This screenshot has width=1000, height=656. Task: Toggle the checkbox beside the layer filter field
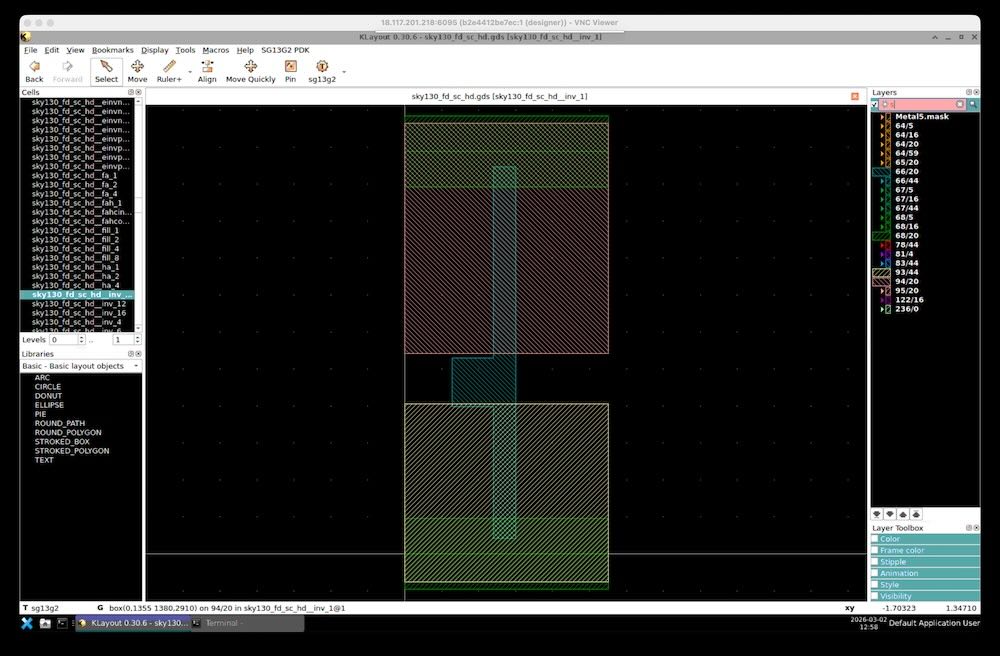(x=875, y=104)
